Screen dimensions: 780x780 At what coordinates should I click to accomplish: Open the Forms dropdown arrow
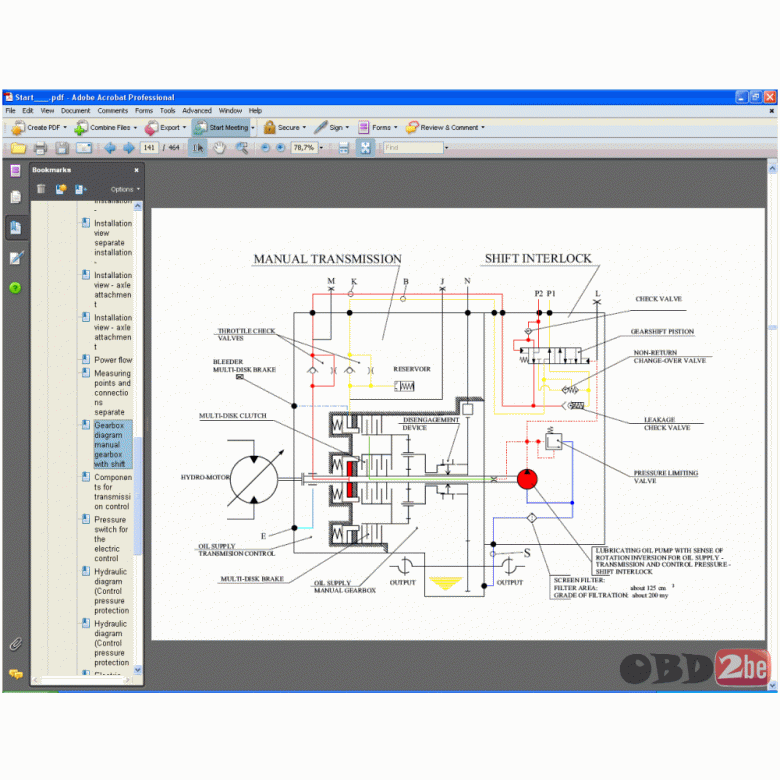click(x=396, y=128)
